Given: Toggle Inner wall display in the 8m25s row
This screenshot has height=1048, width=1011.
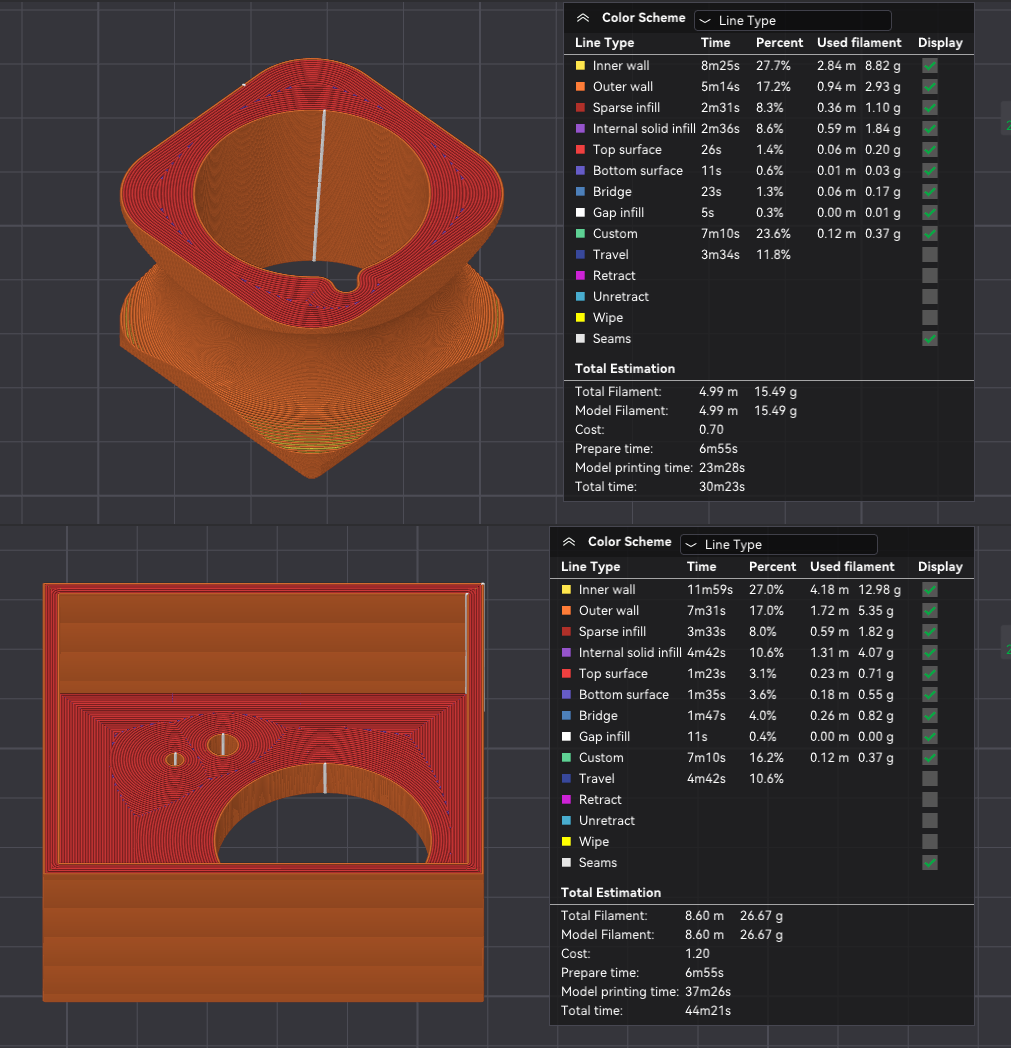Looking at the screenshot, I should click(x=929, y=66).
